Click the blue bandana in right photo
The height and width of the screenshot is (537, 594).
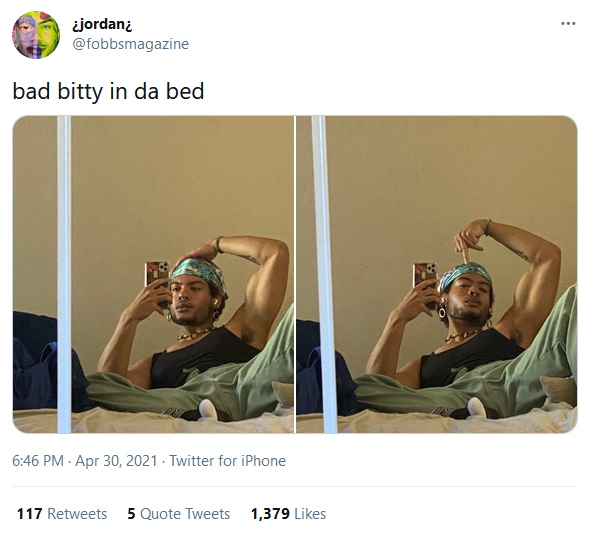tap(465, 276)
